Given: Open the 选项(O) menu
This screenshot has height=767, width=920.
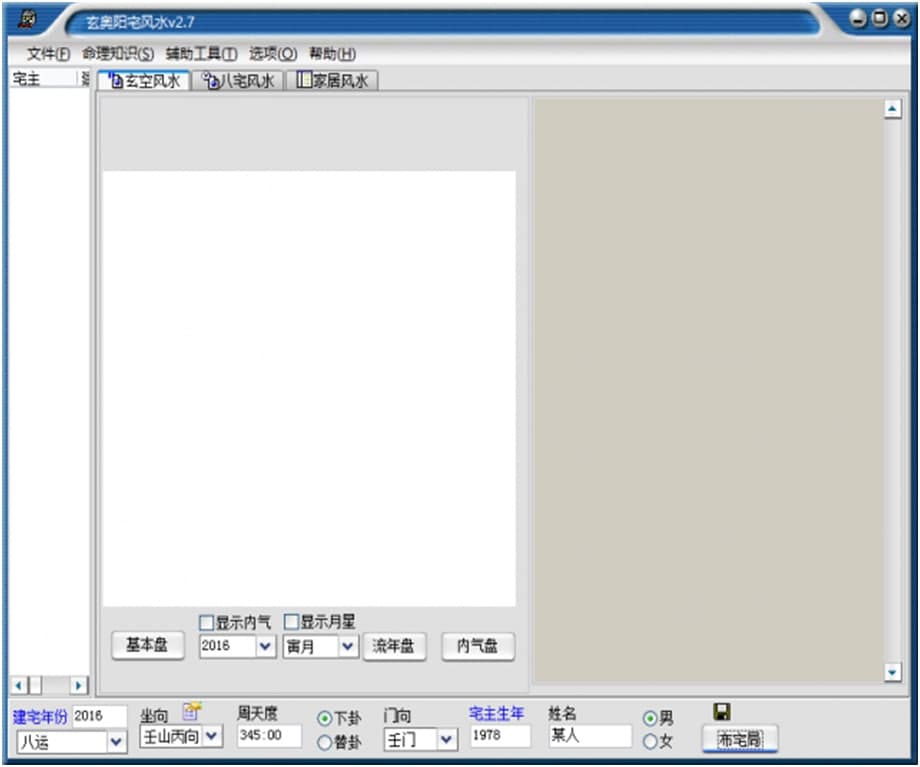Looking at the screenshot, I should pos(273,54).
